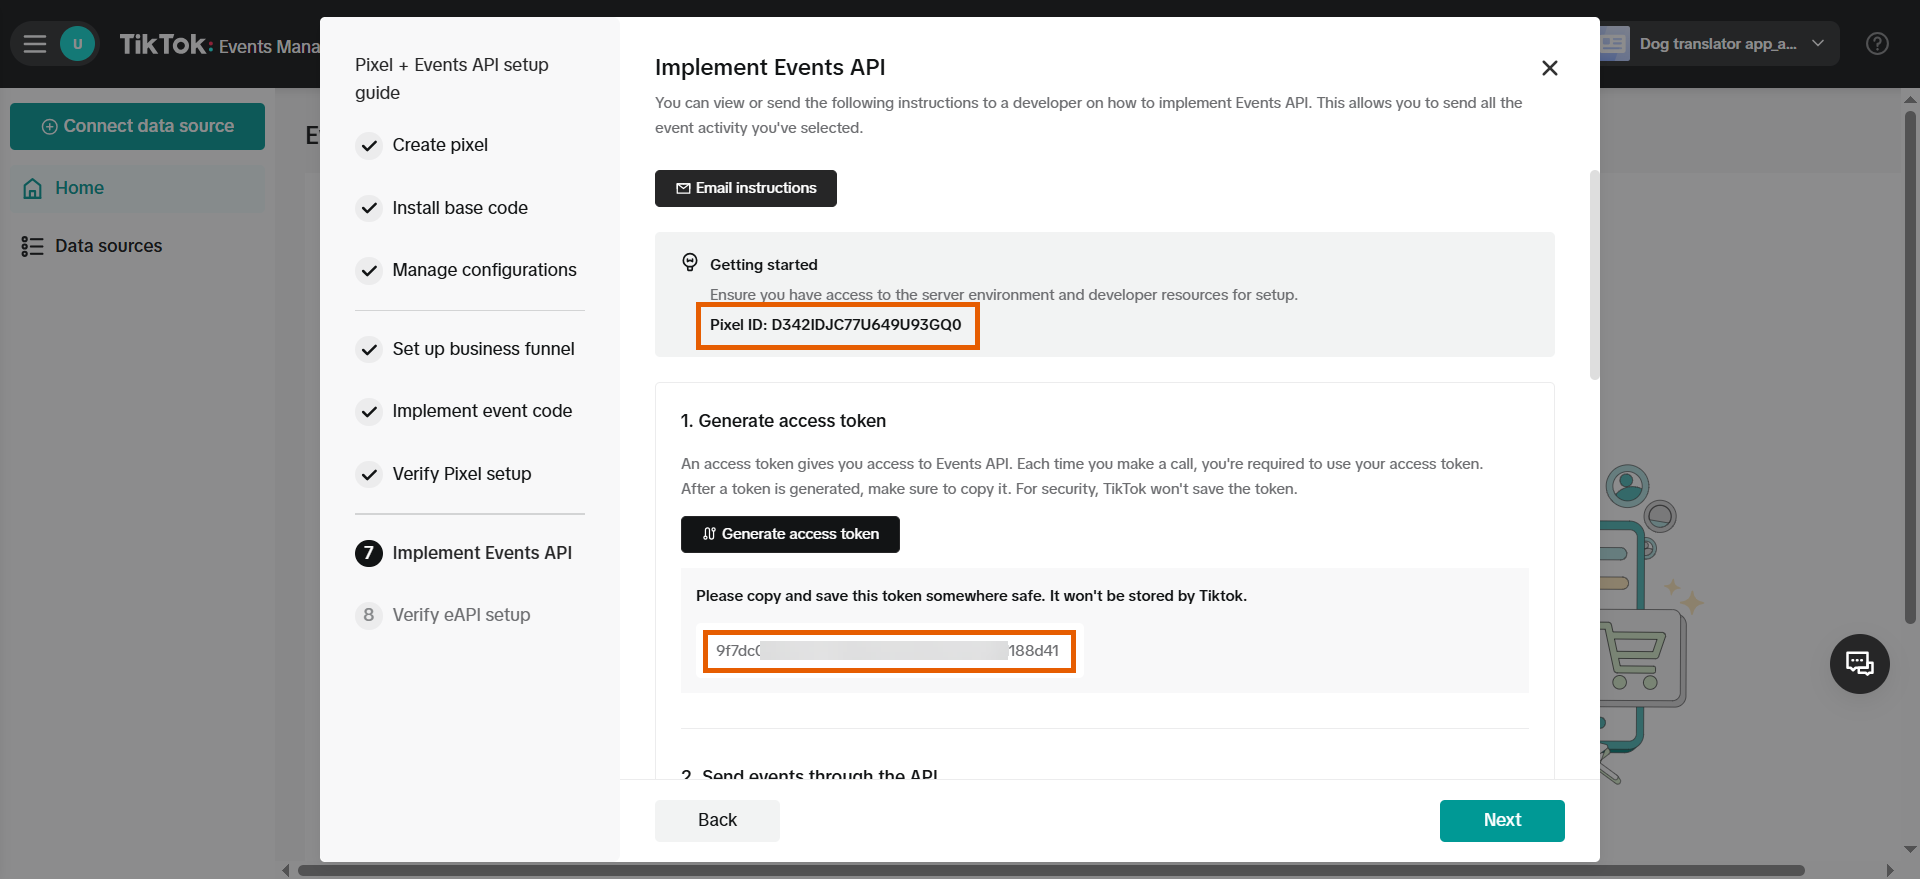1920x879 pixels.
Task: Click the 'Getting started' heading
Action: [764, 265]
